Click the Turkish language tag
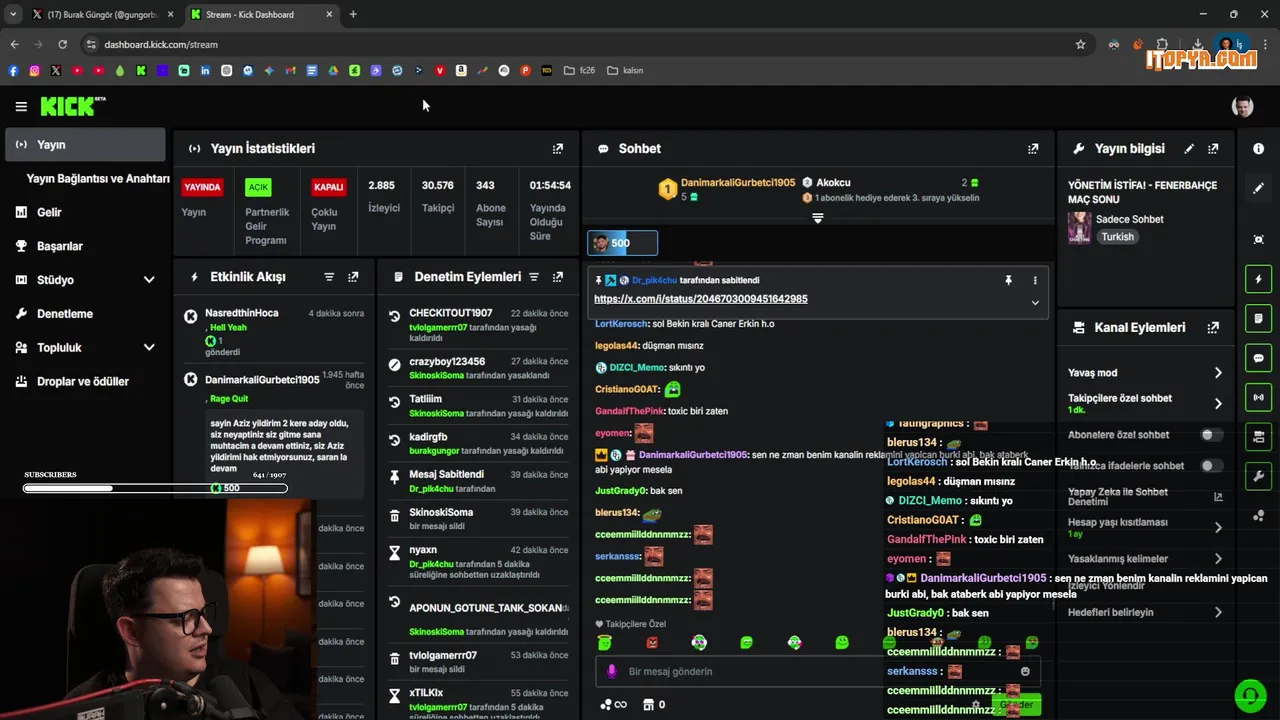The height and width of the screenshot is (720, 1280). 1117,237
